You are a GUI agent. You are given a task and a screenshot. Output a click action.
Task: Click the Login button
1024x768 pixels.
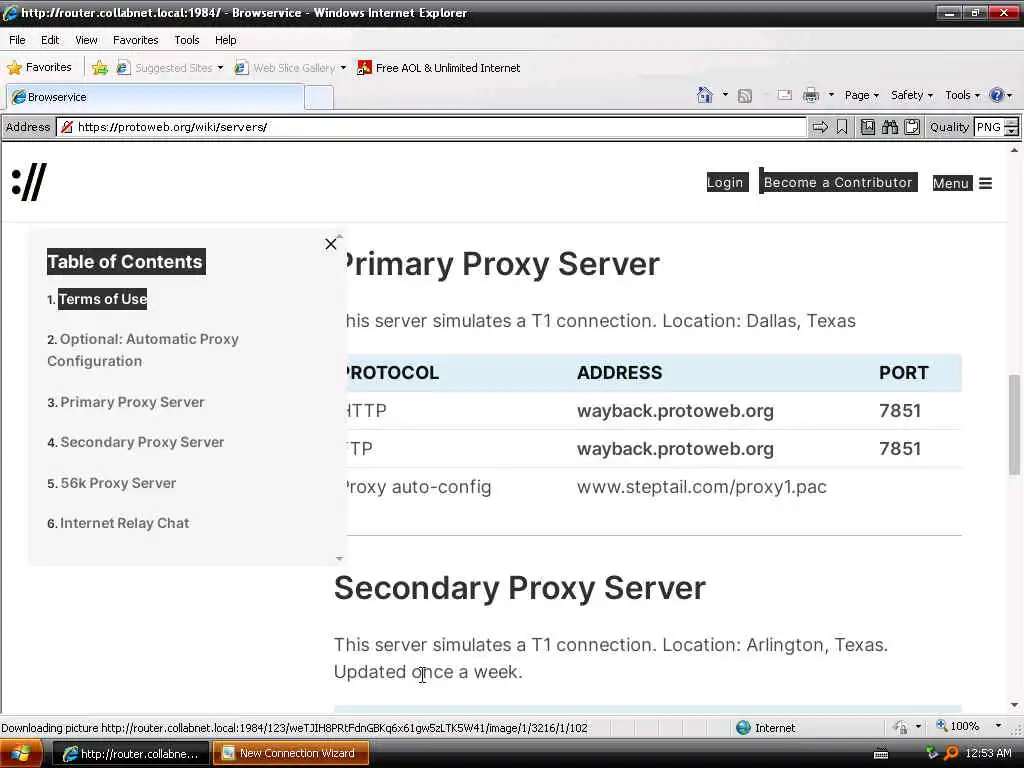pyautogui.click(x=727, y=182)
